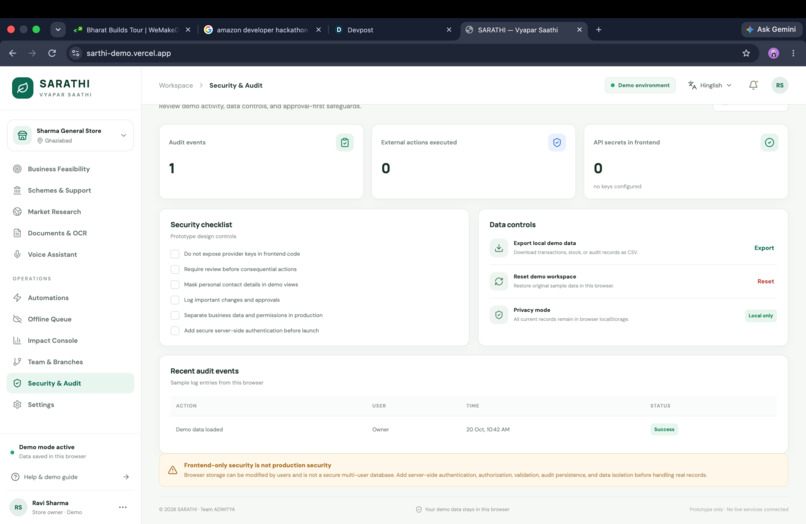Open Documents & OCR section

tap(70, 233)
